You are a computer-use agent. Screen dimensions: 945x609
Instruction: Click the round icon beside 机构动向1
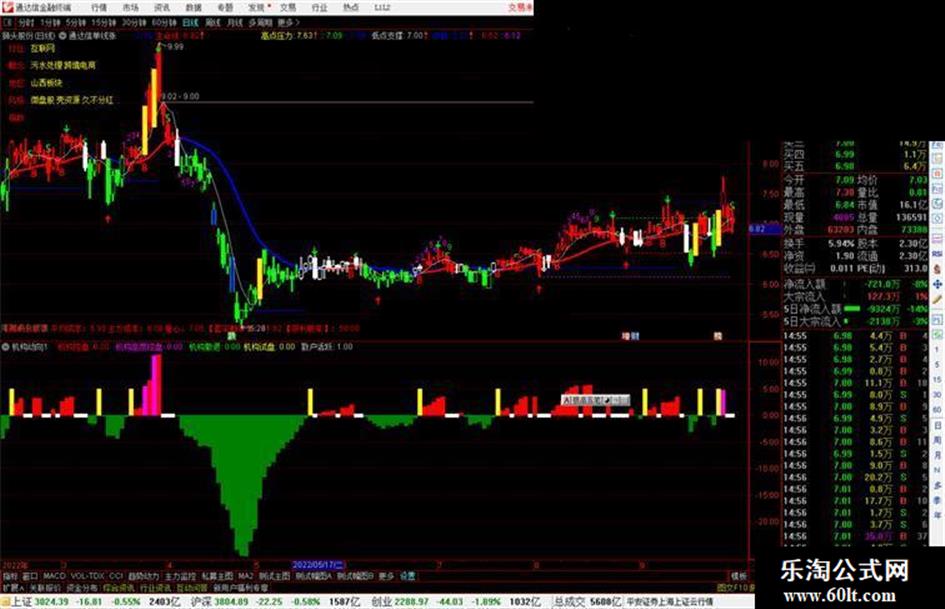5,347
